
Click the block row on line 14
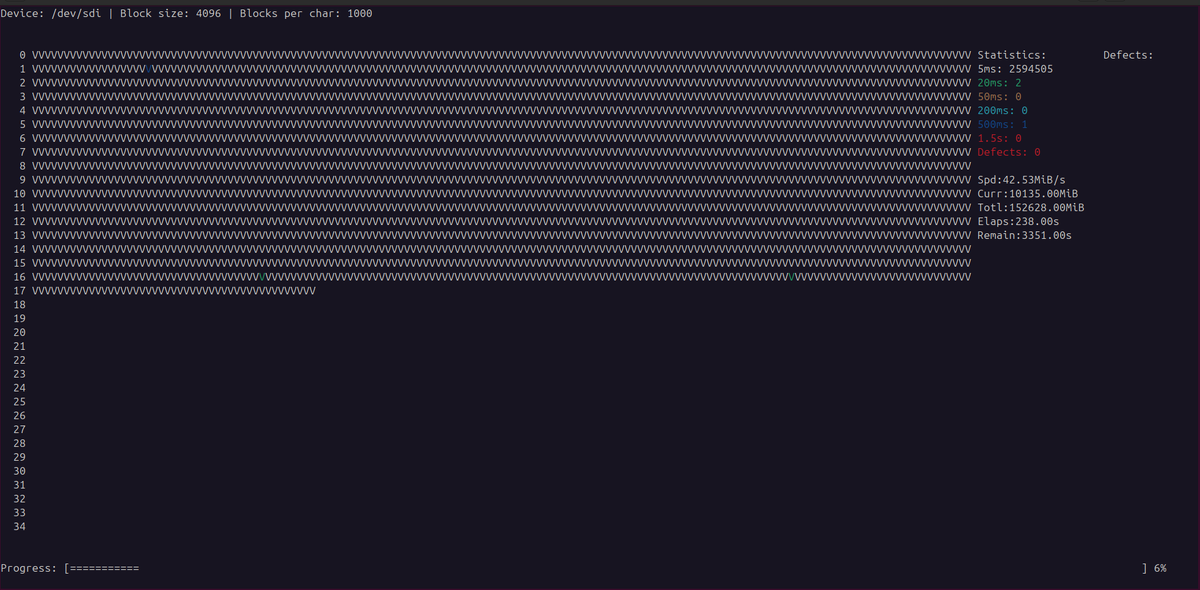click(x=502, y=249)
